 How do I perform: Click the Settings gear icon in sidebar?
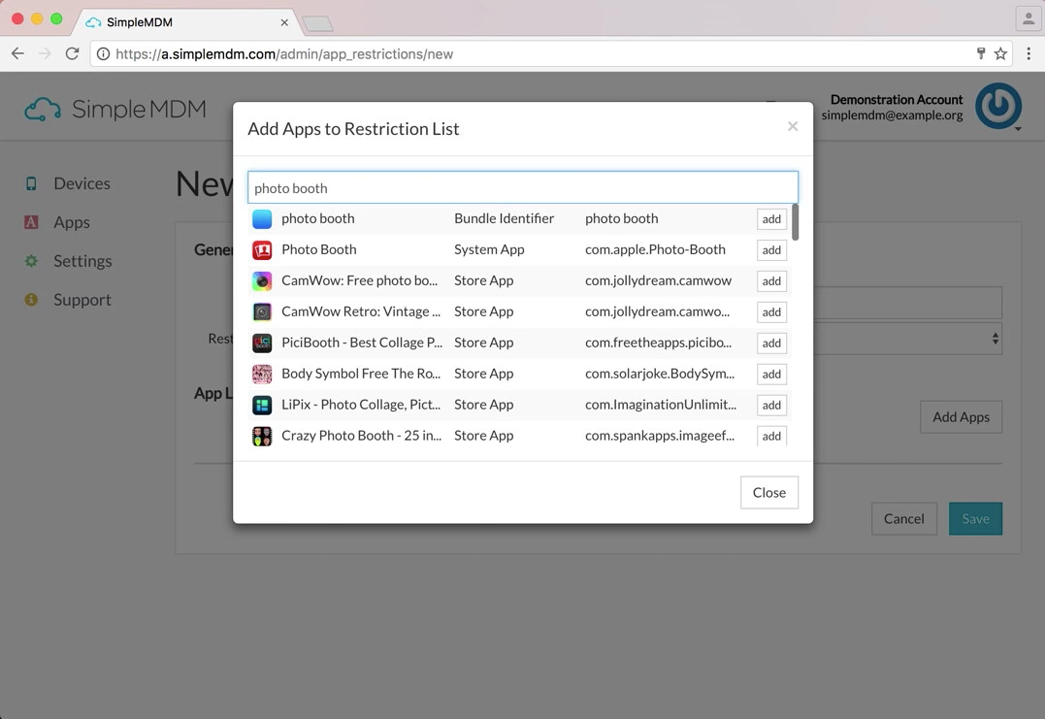click(x=31, y=261)
